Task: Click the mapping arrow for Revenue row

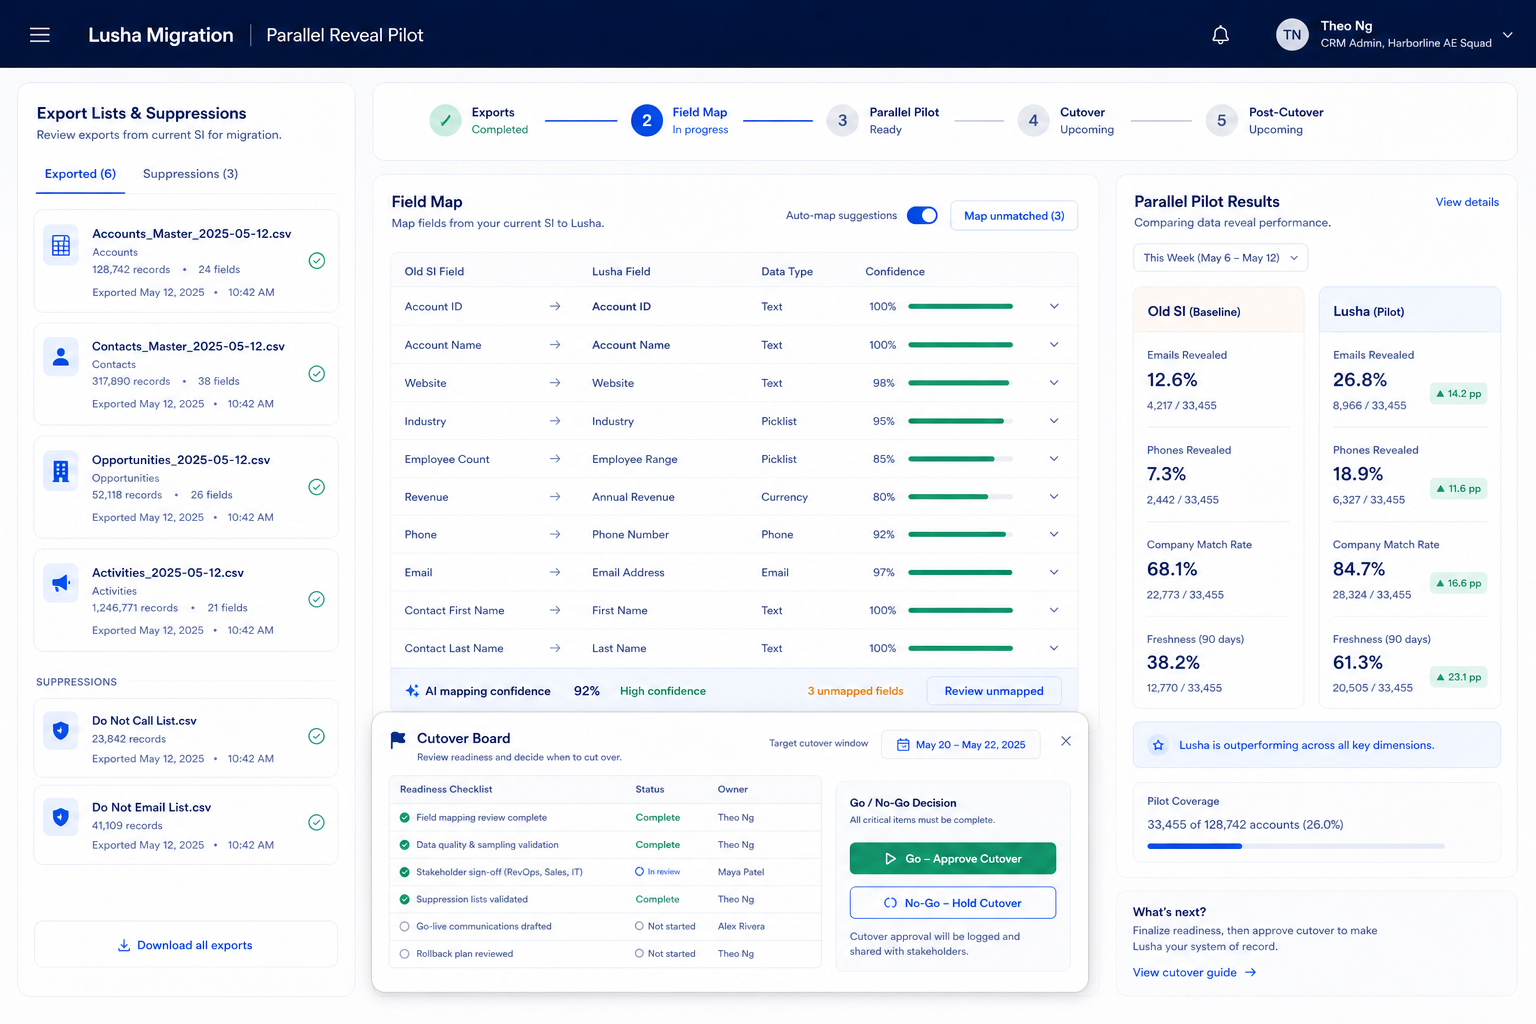Action: pos(555,497)
